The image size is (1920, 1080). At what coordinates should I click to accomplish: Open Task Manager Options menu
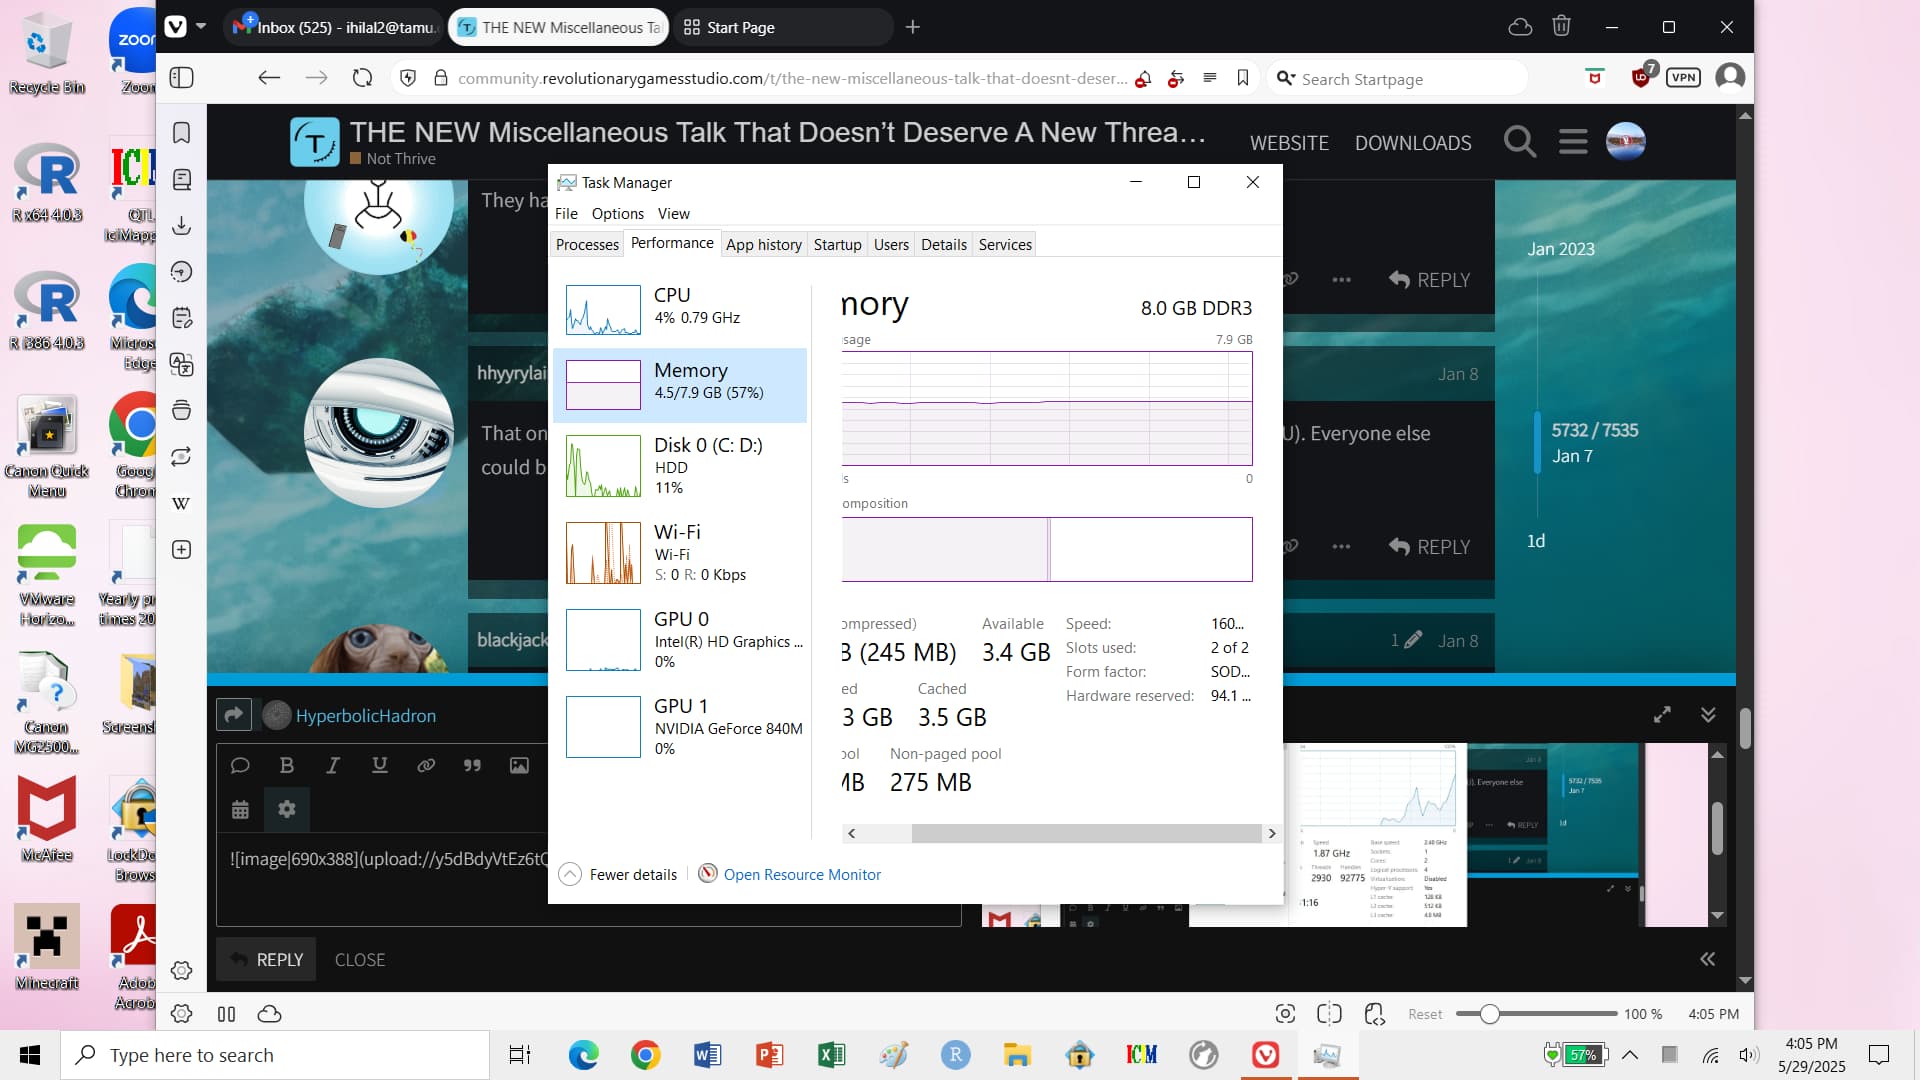pos(617,213)
